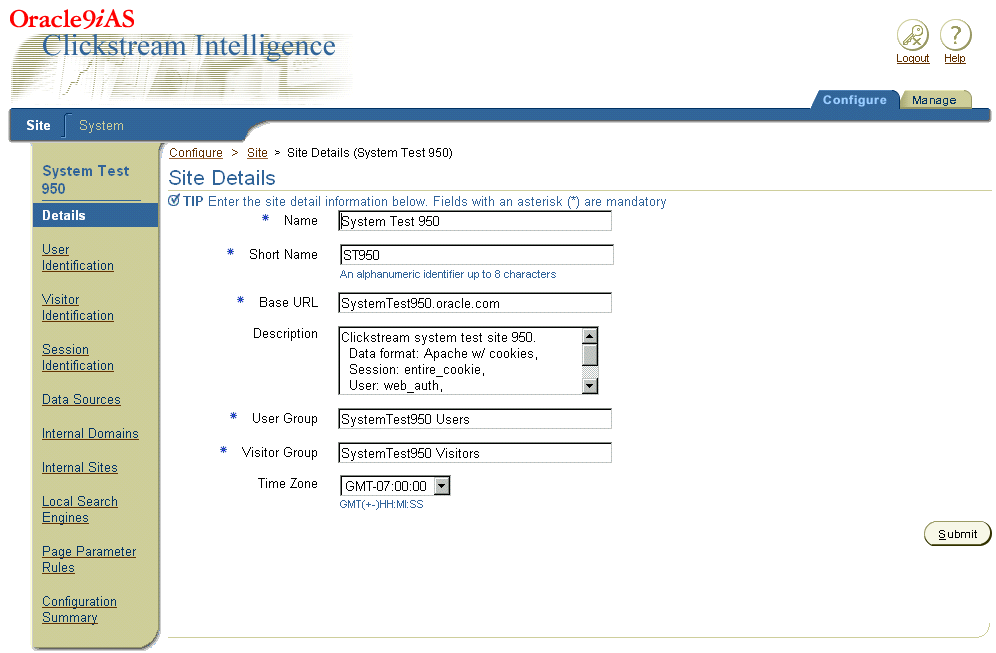The height and width of the screenshot is (653, 996).
Task: Focus the Name input field
Action: (x=475, y=221)
